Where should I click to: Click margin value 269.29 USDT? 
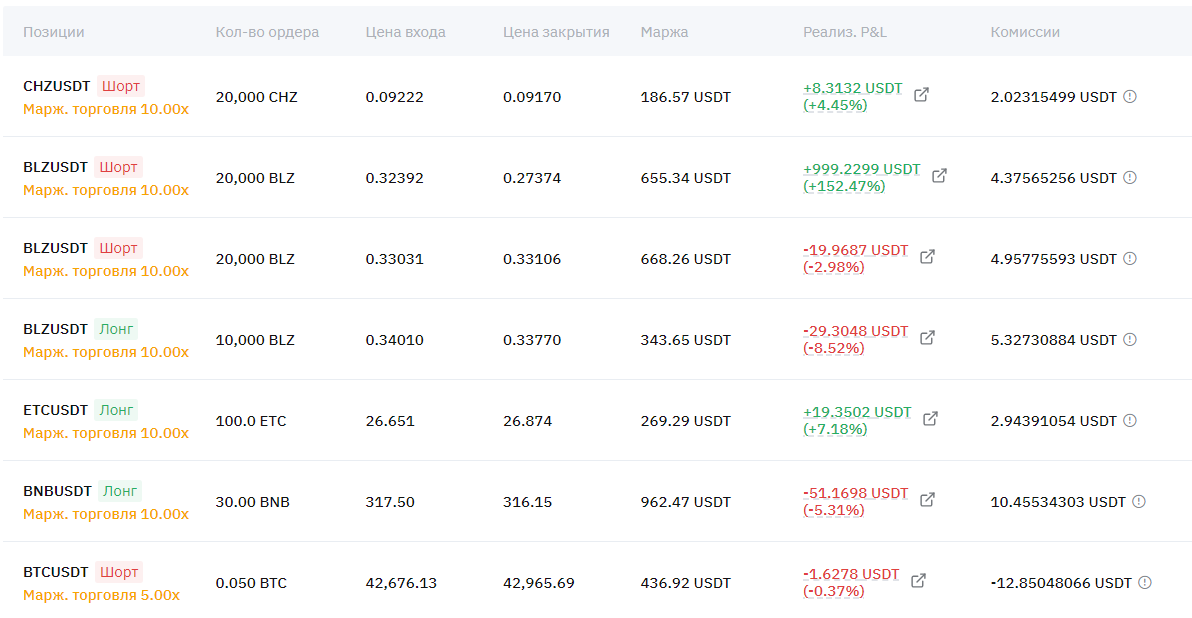[685, 421]
